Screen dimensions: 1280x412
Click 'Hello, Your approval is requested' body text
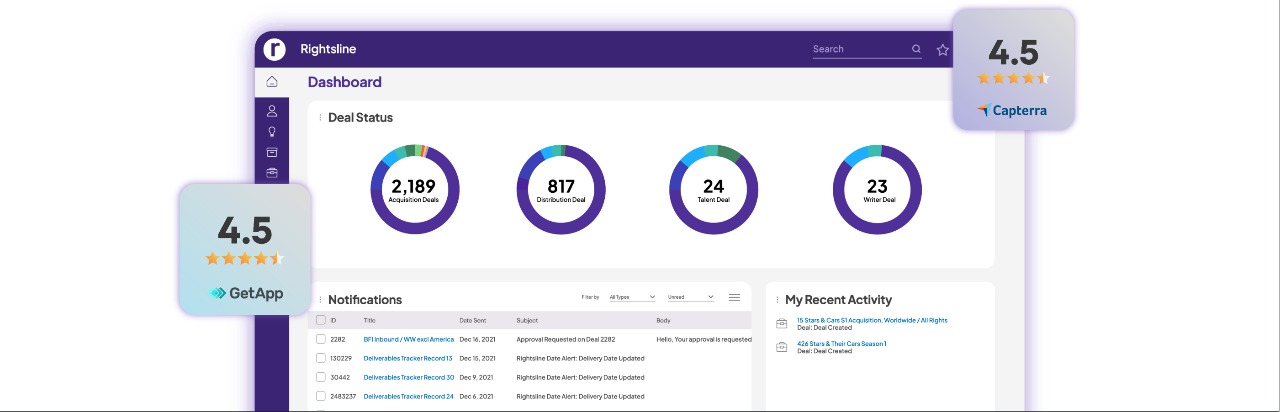[x=704, y=339]
